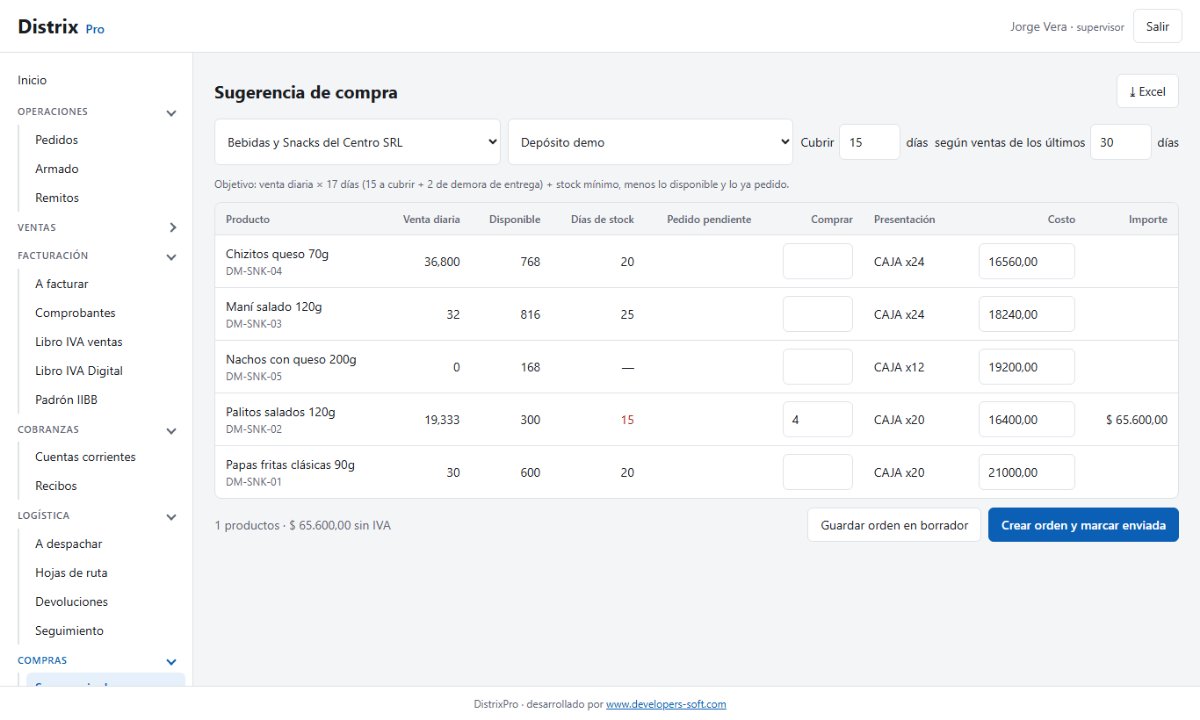1200x720 pixels.
Task: Click Comprar field for Nachos con queso 200g
Action: 818,367
